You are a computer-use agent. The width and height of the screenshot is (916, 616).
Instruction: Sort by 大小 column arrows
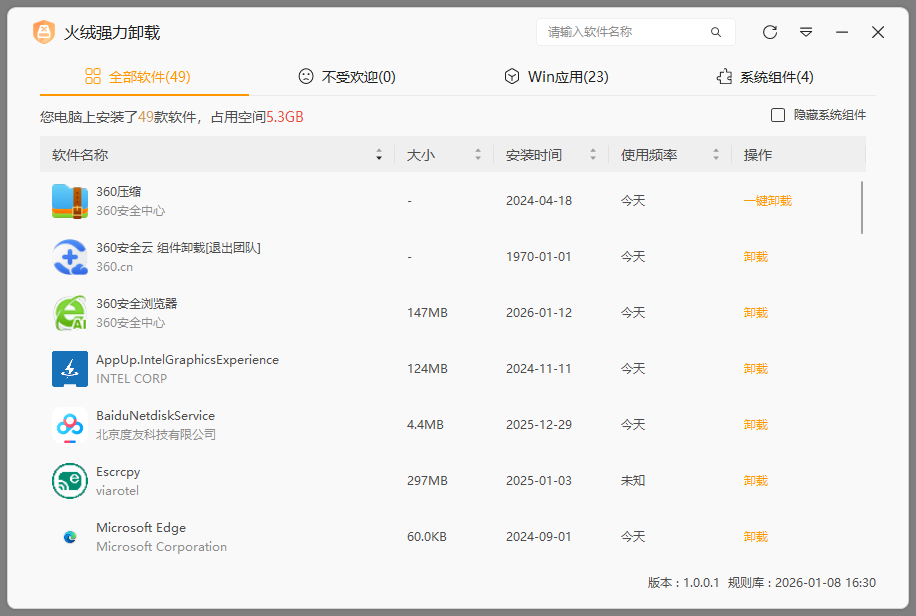tap(478, 154)
